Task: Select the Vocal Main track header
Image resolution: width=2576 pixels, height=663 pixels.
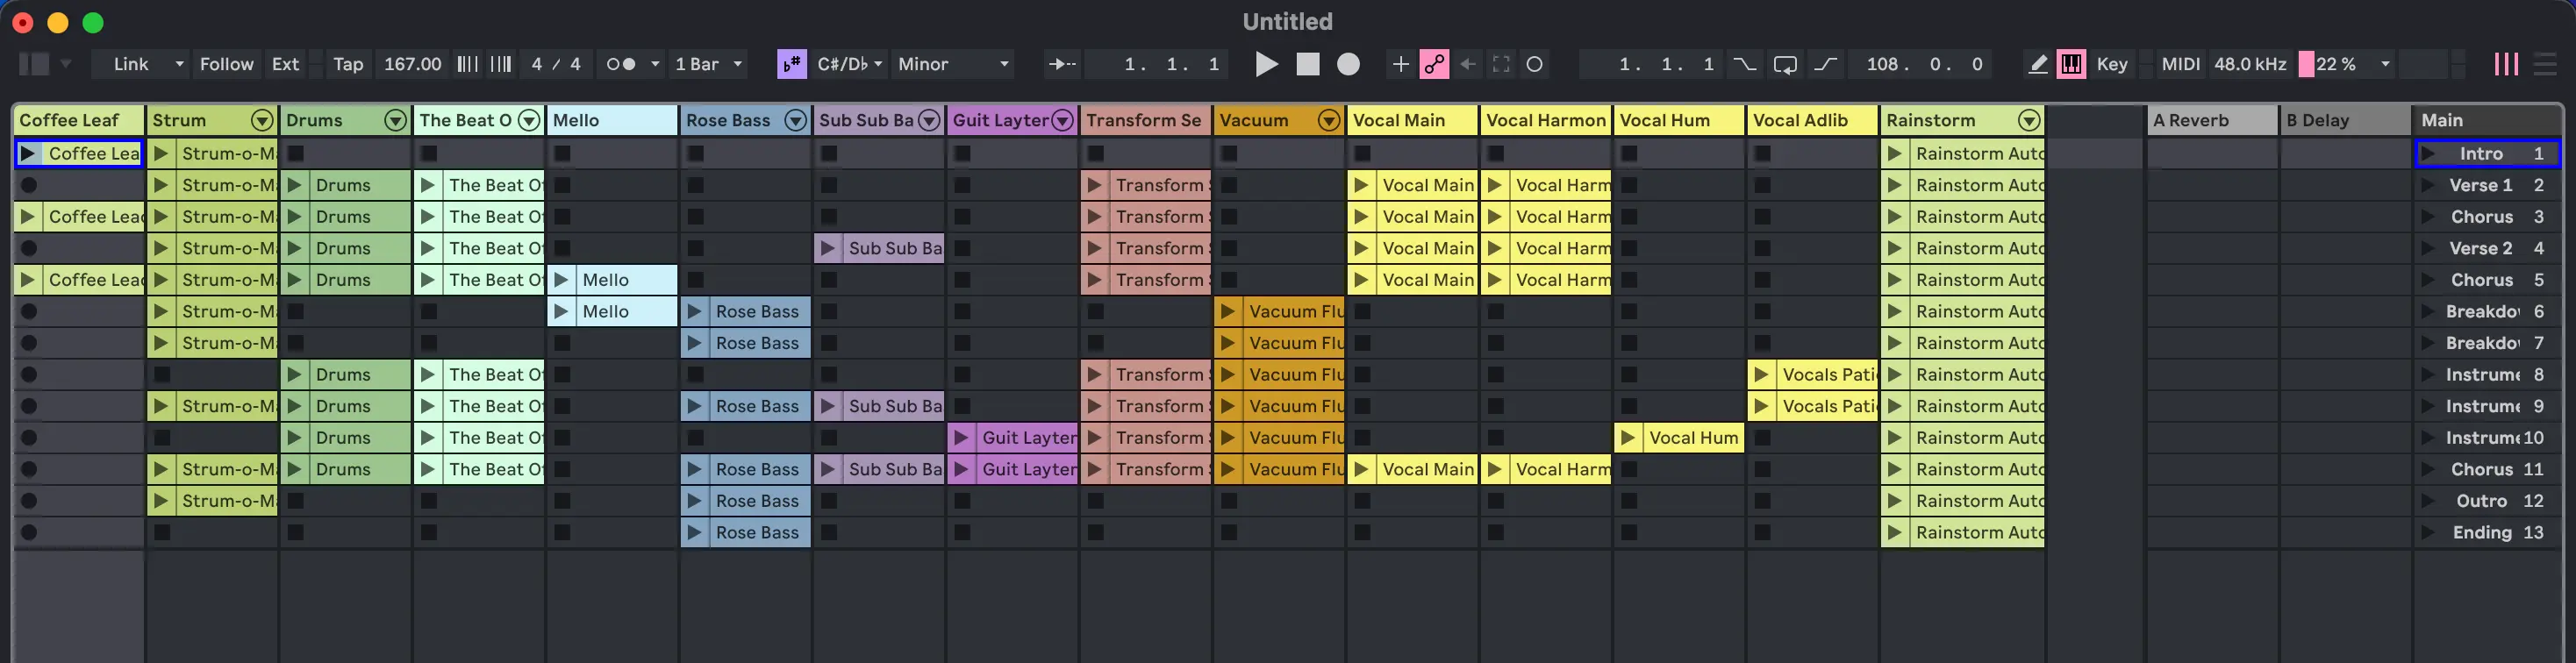Action: 1411,120
